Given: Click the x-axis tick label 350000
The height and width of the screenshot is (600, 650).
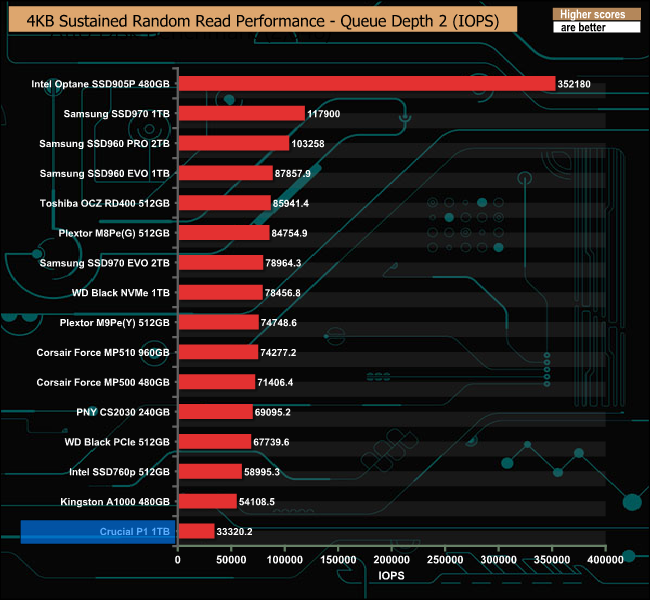Looking at the screenshot, I should click(x=552, y=560).
